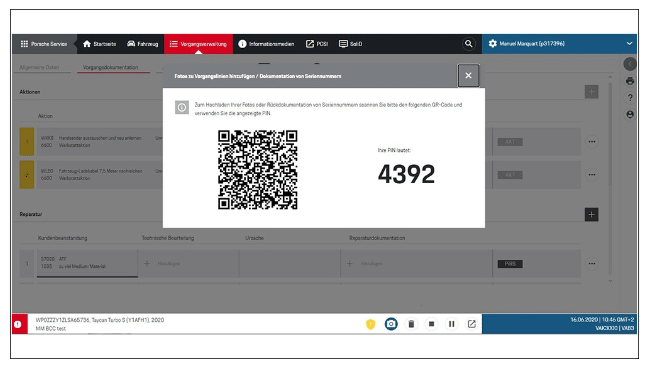Open the Fahrzeug menu
The height and width of the screenshot is (368, 649).
coord(142,44)
